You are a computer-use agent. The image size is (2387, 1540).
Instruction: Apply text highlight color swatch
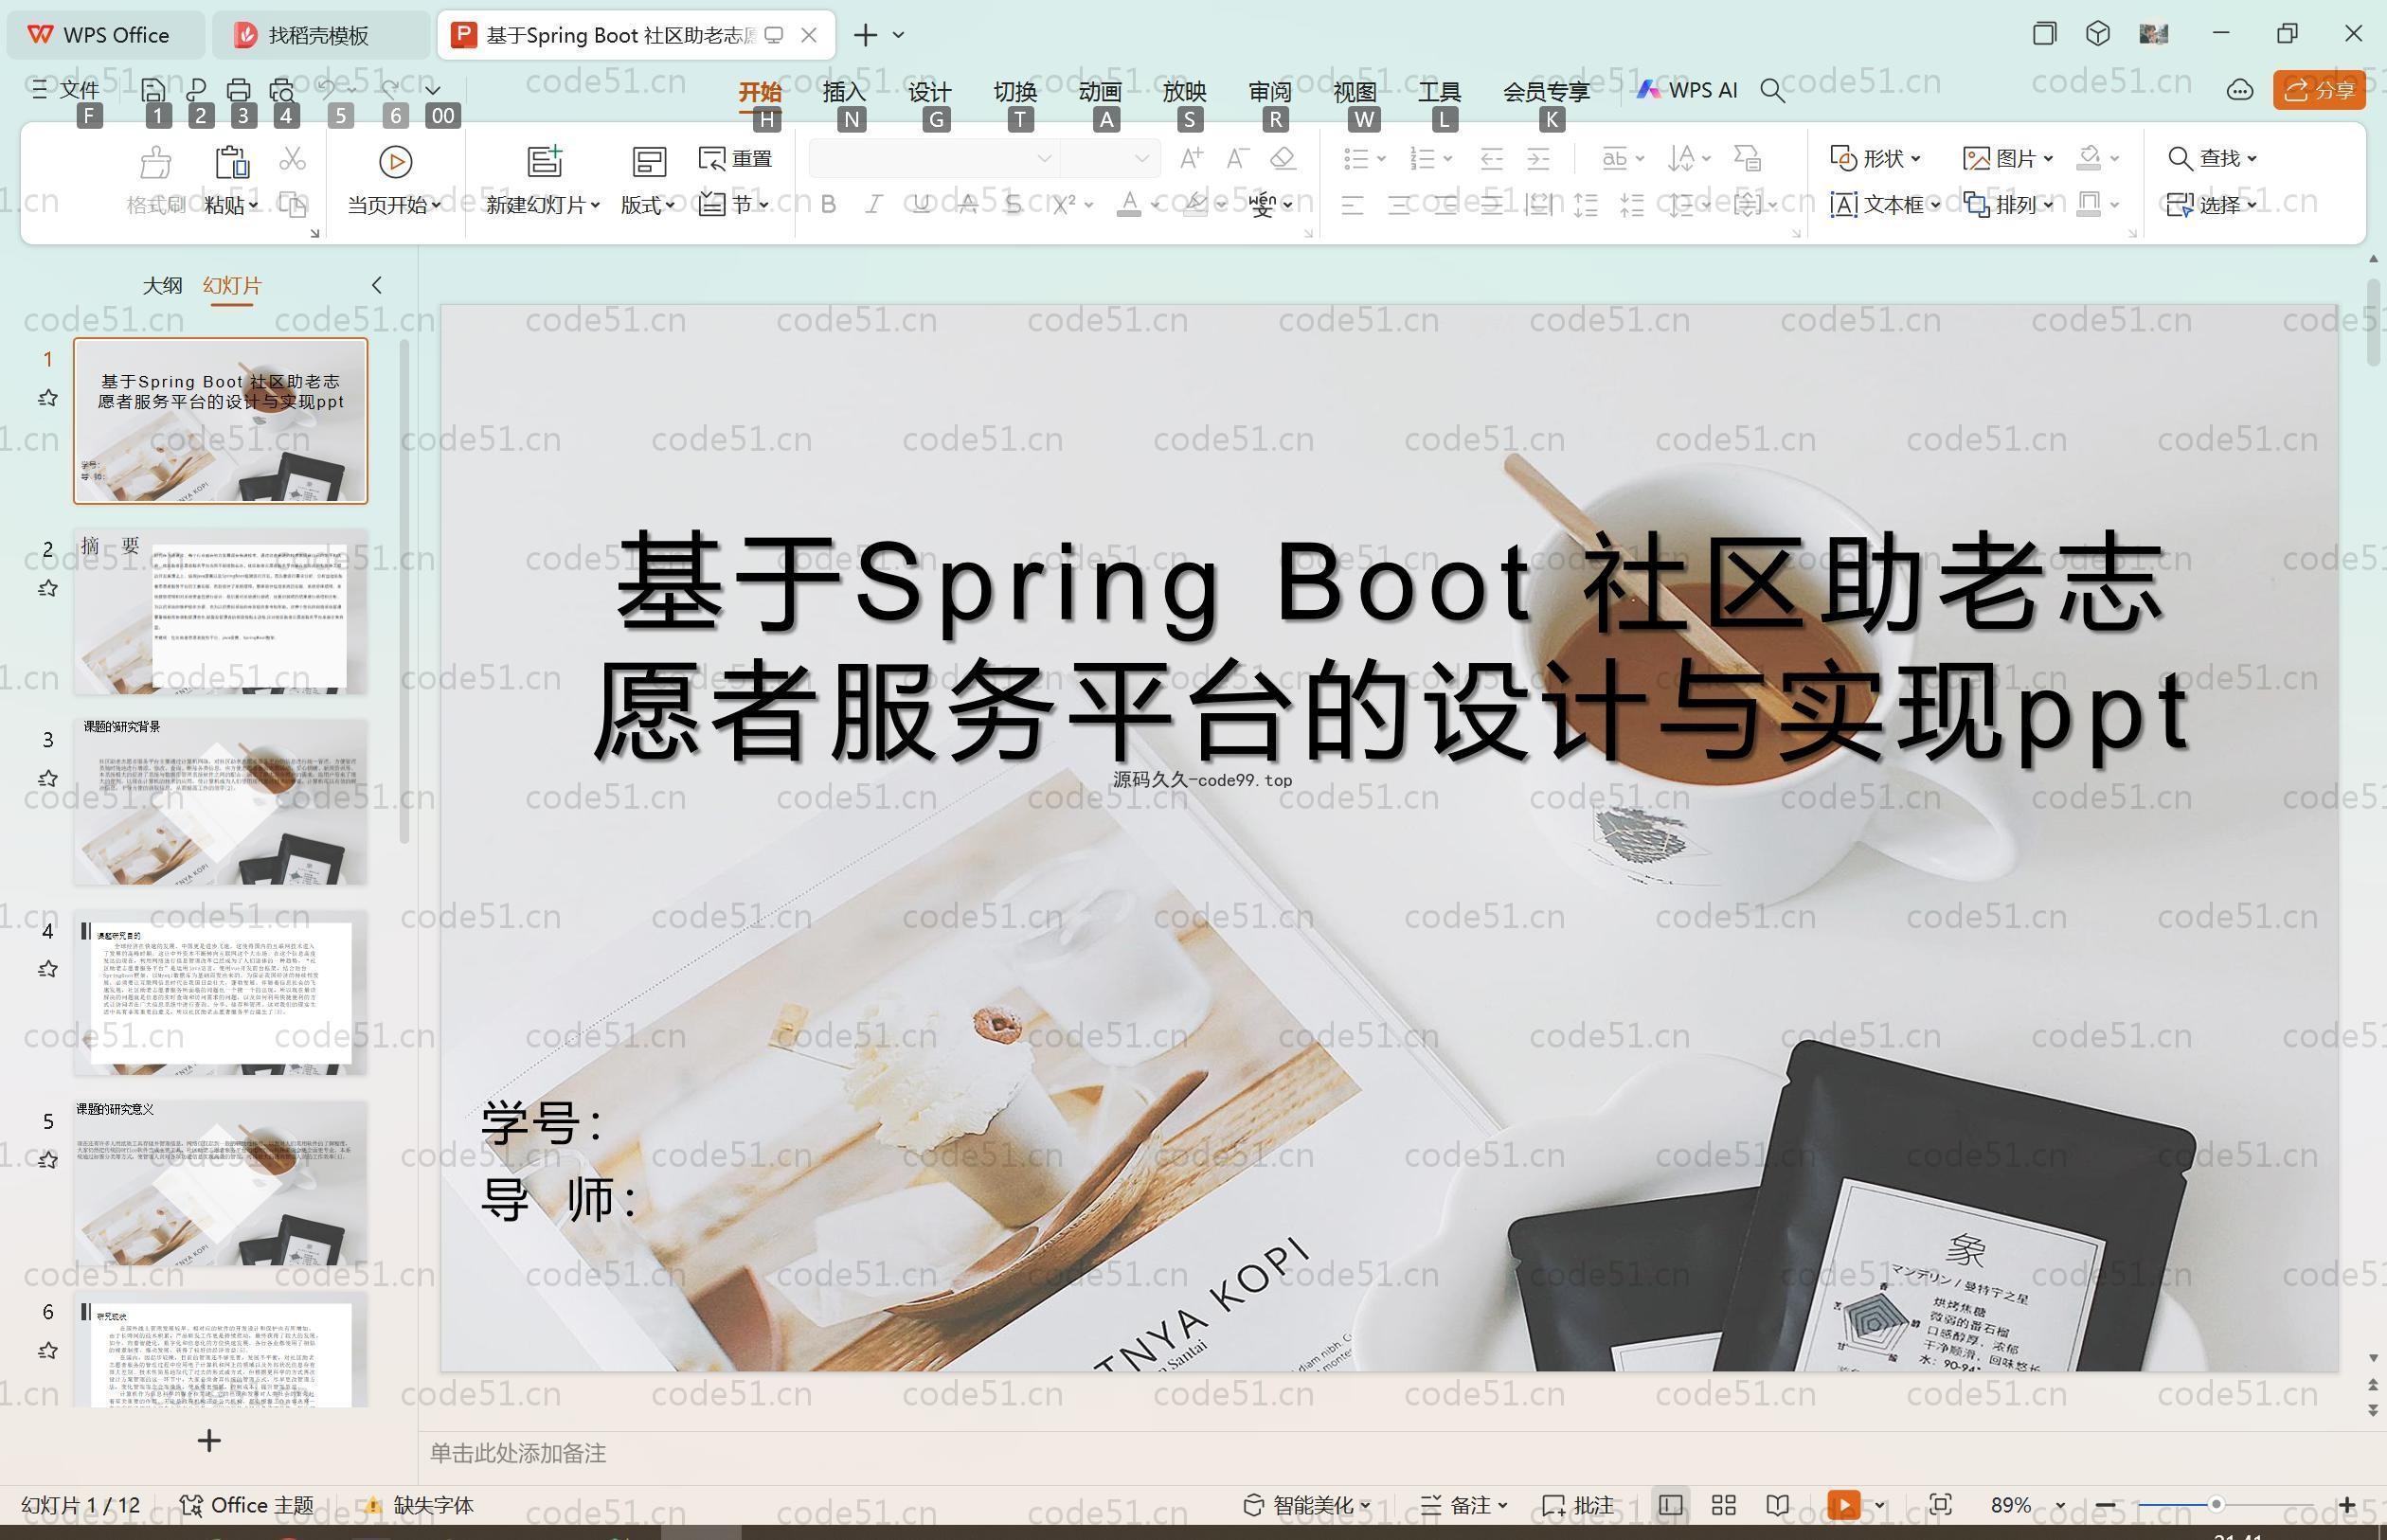click(1195, 205)
